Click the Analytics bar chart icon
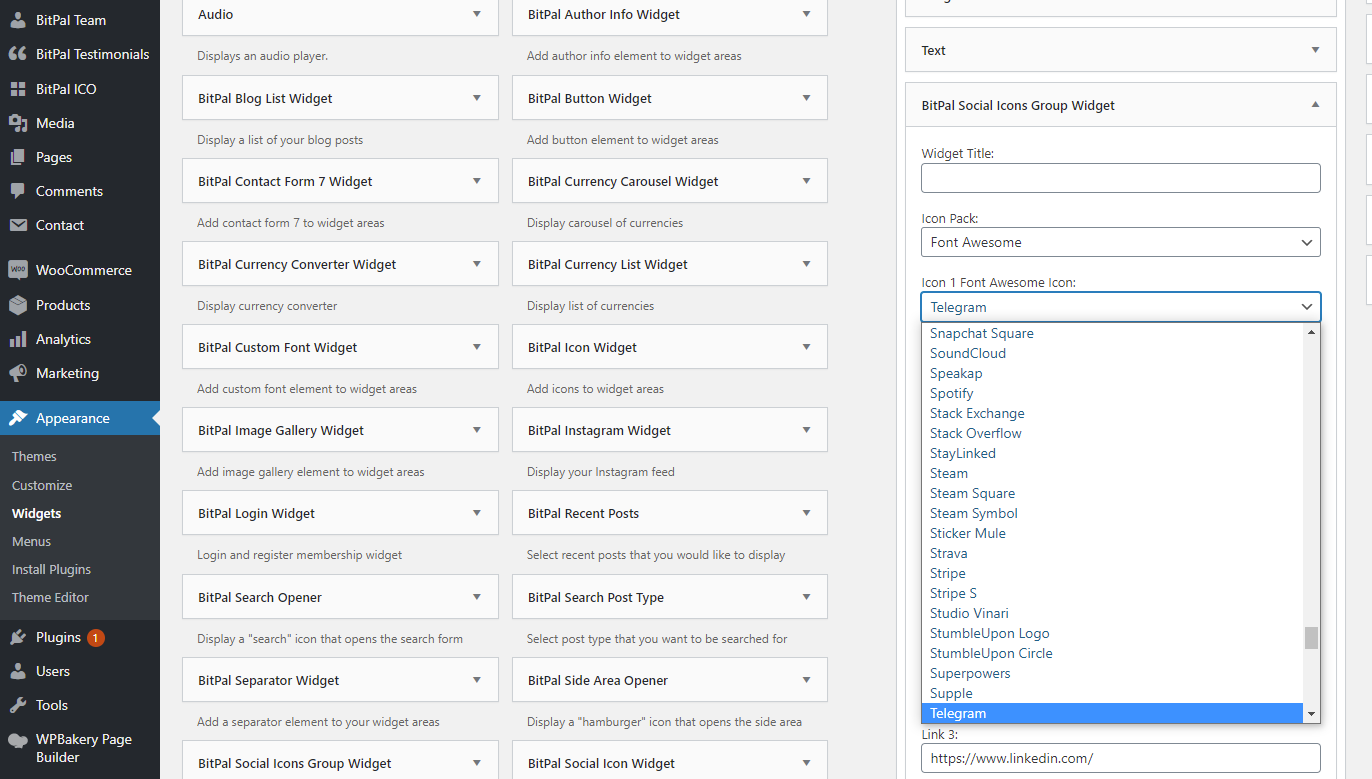Screen dimensions: 1372x779 (18, 339)
